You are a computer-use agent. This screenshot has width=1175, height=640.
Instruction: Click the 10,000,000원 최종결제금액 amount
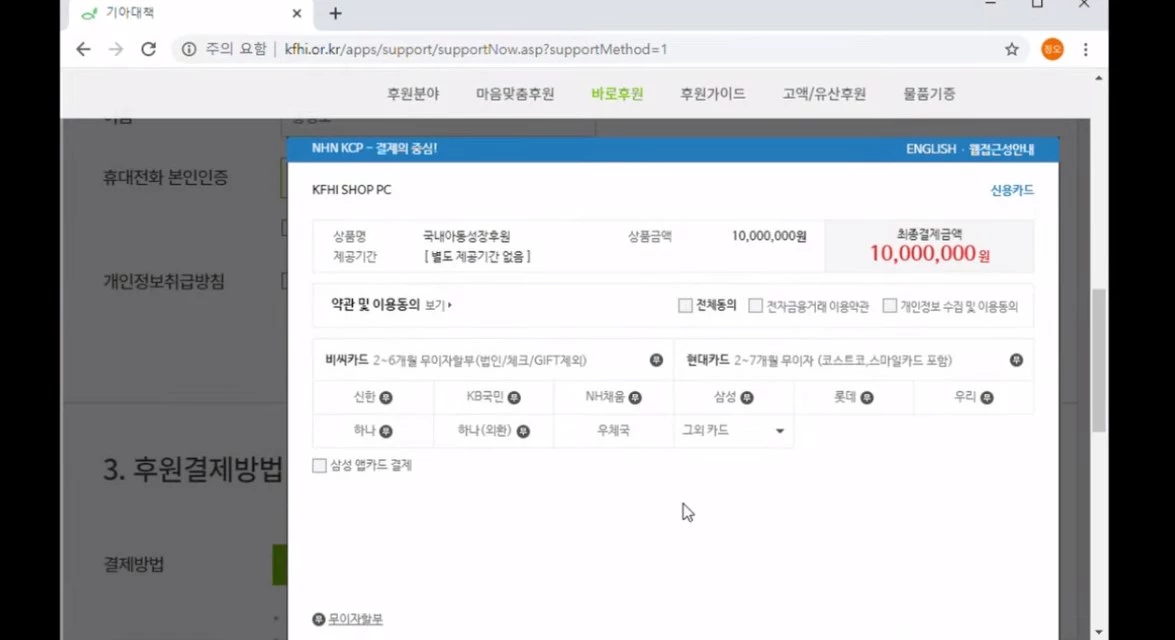point(929,253)
